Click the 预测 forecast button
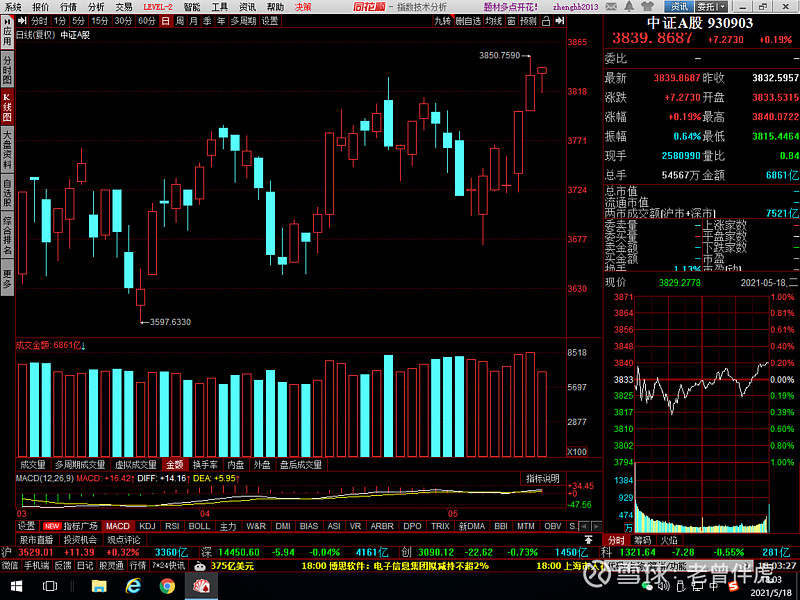800x600 pixels. (529, 21)
